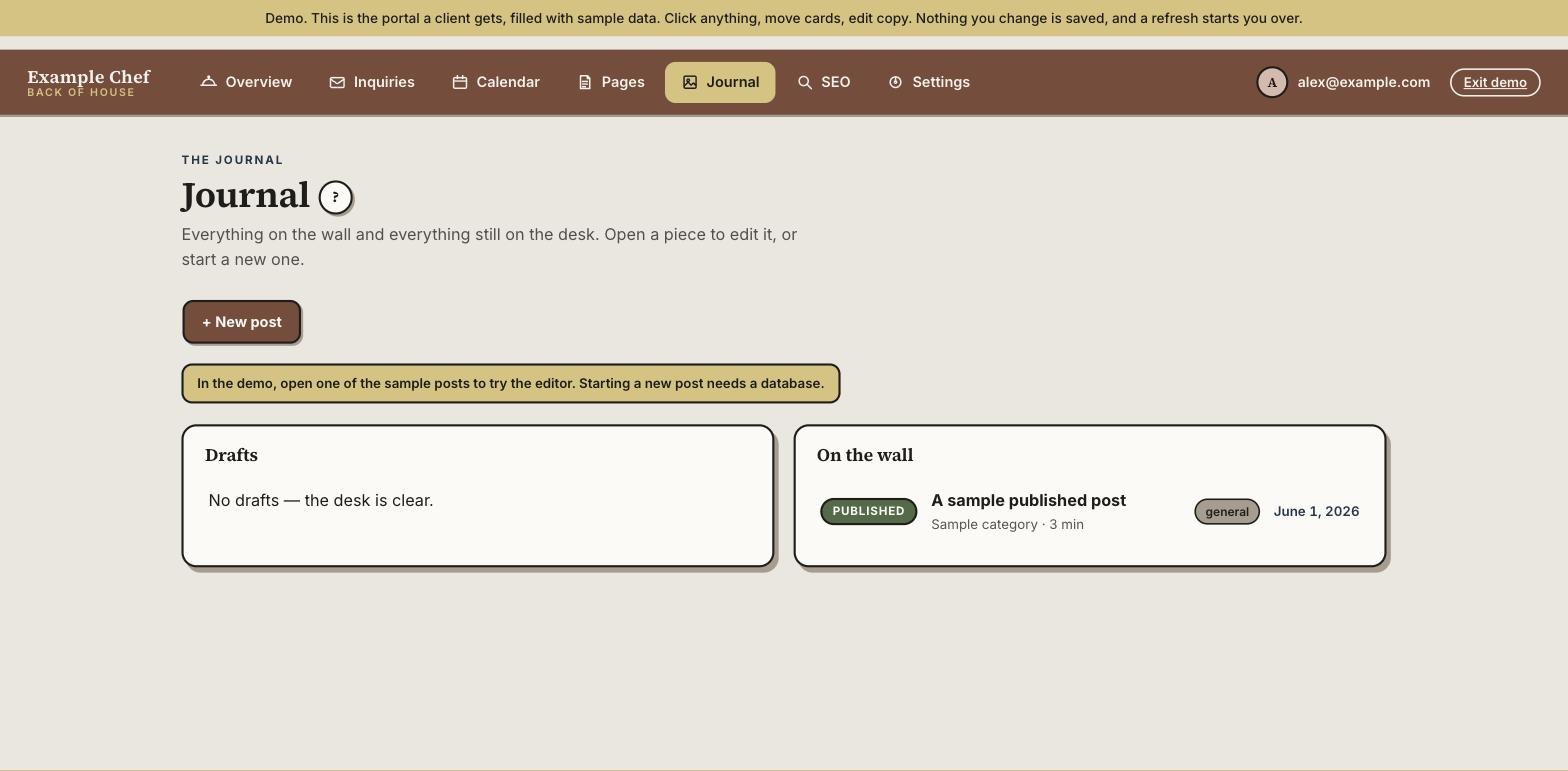Click the Exit demo button
The image size is (1568, 771).
(1495, 82)
